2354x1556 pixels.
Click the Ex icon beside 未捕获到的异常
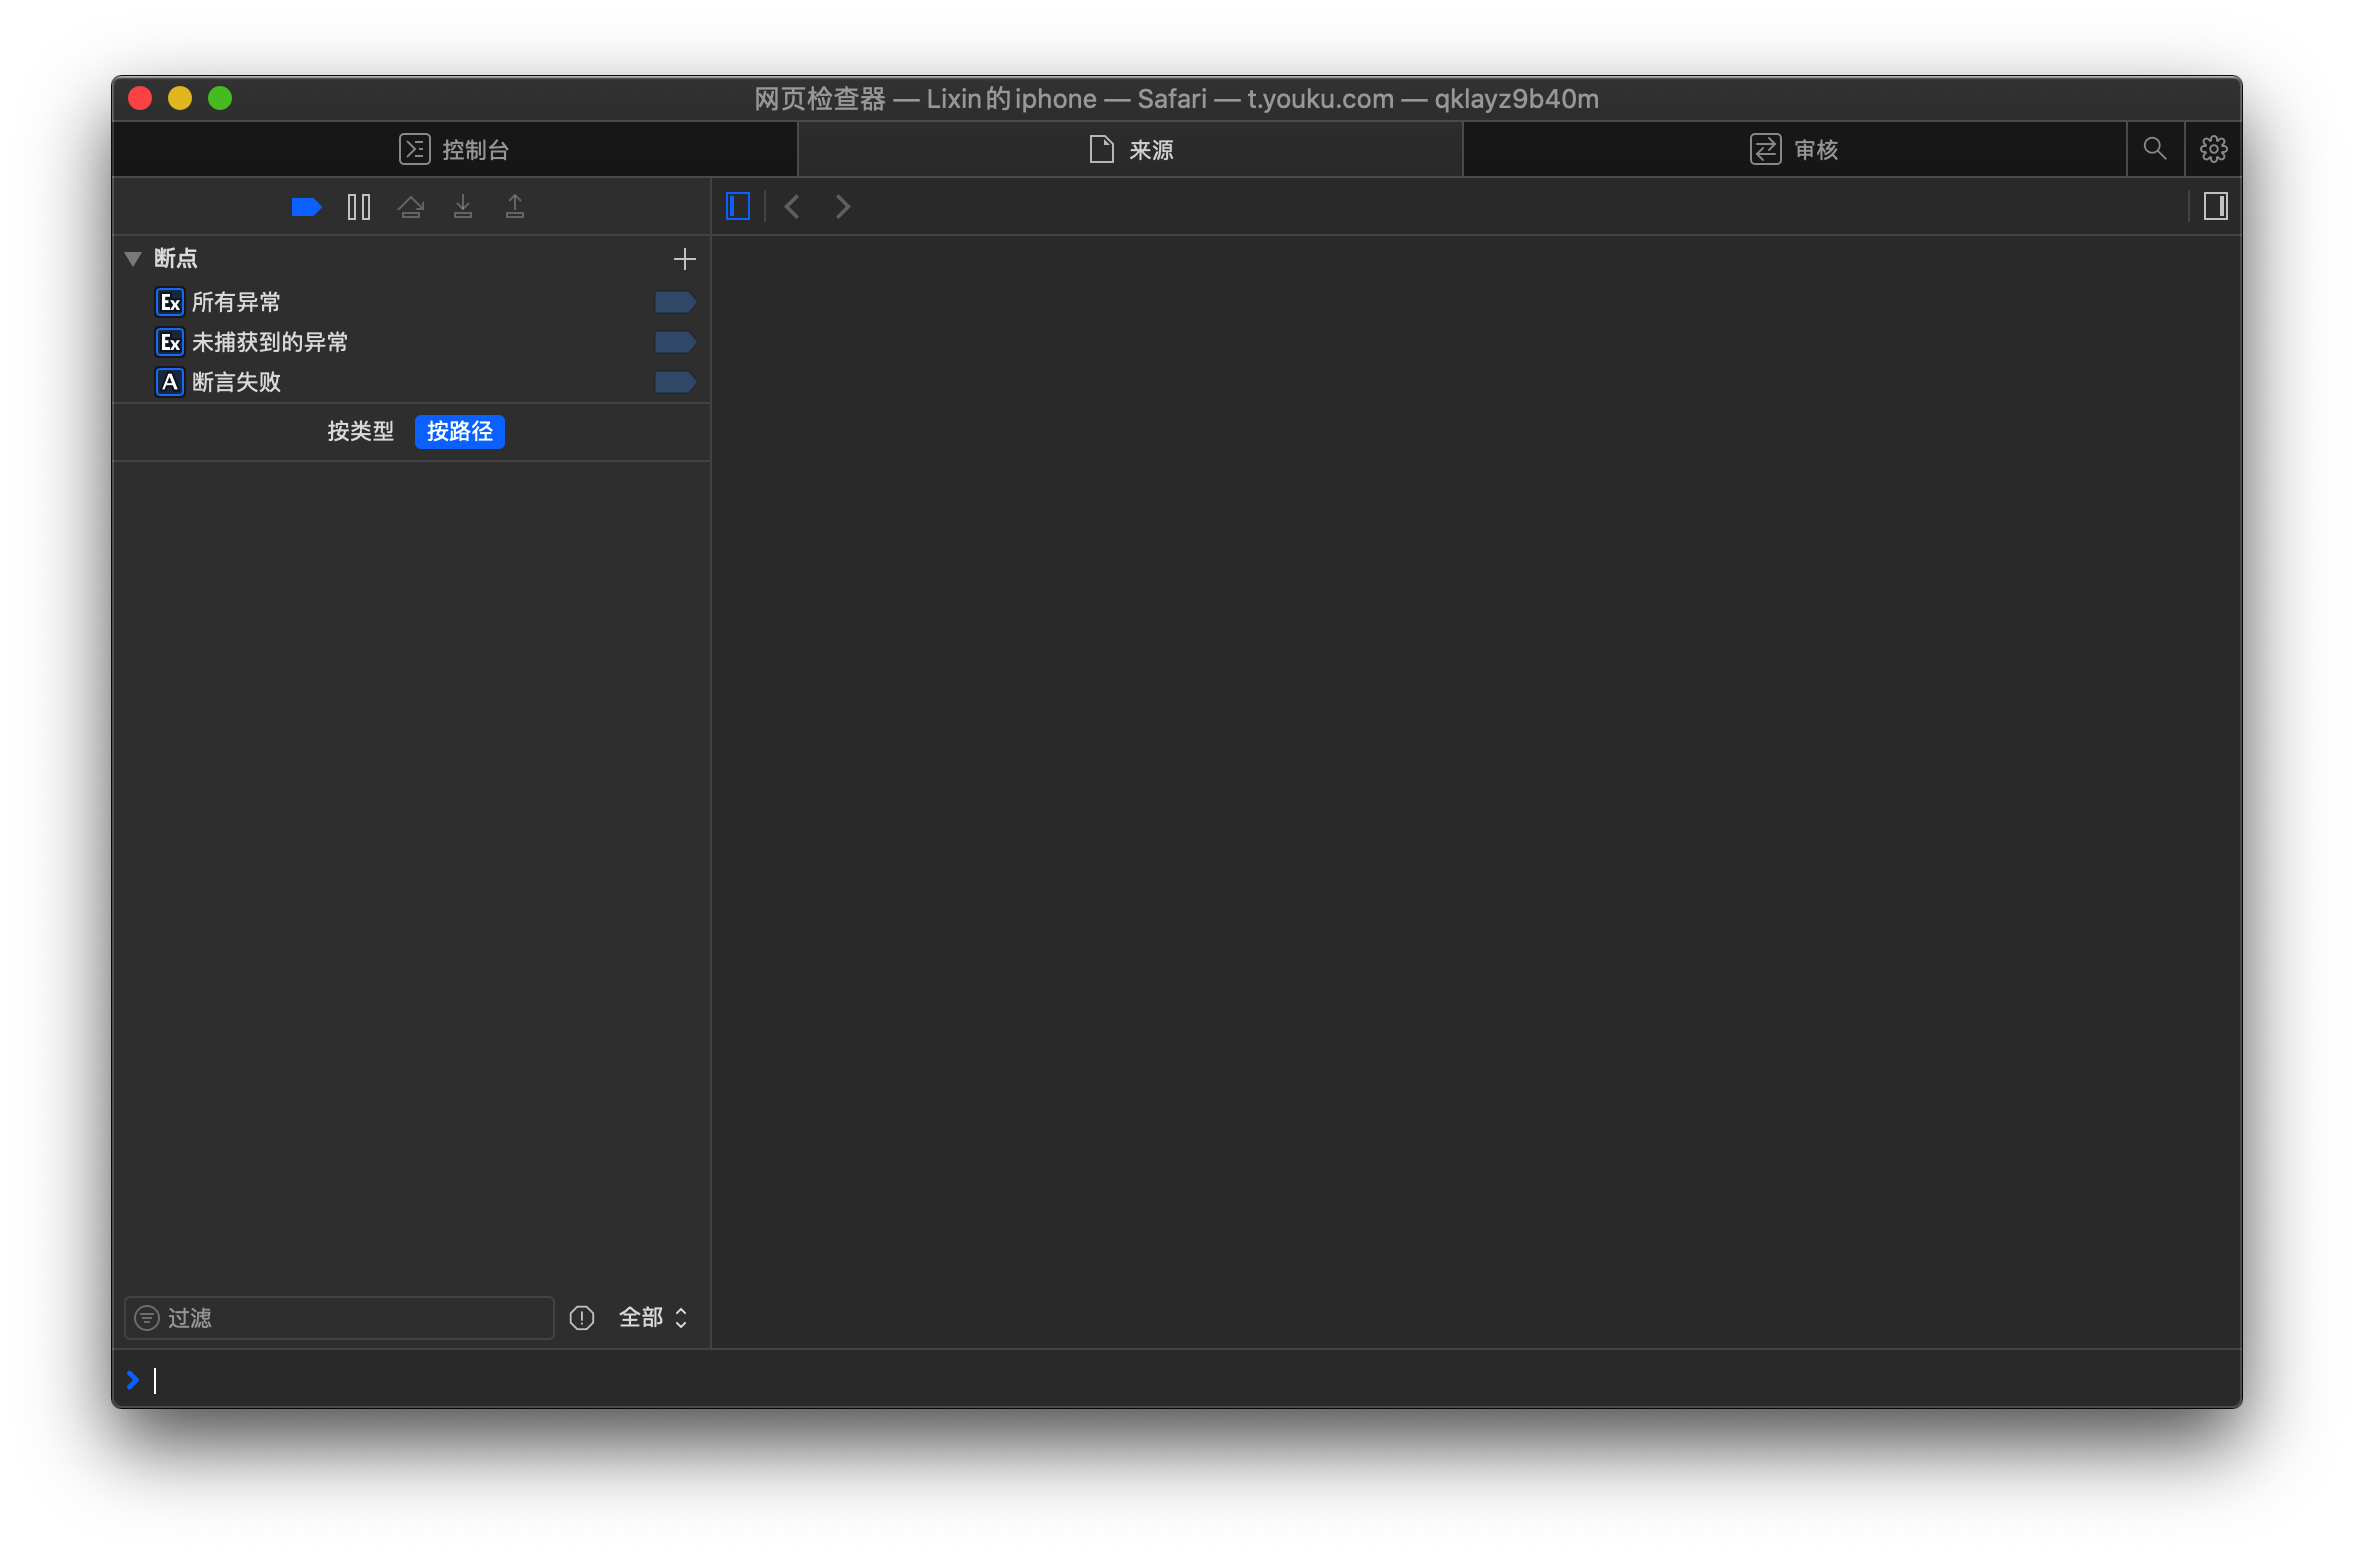point(170,342)
